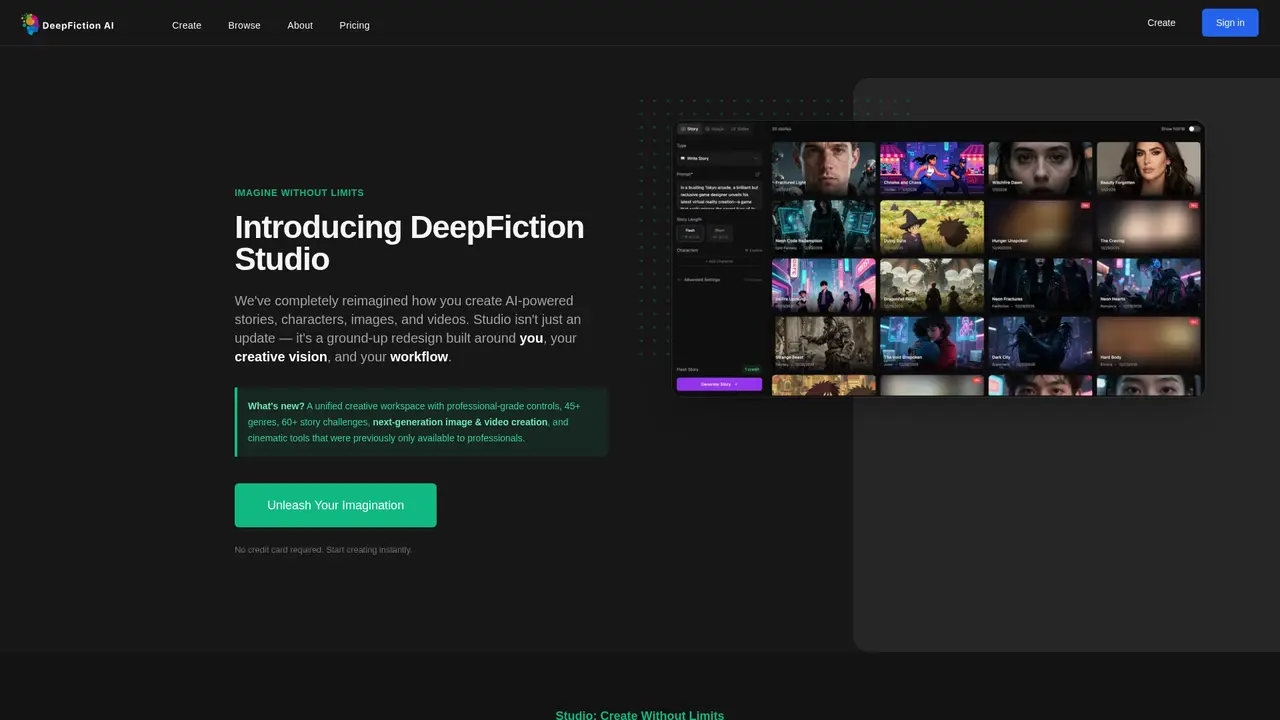Click the prompt text box in preview
This screenshot has width=1280, height=720.
tap(719, 196)
